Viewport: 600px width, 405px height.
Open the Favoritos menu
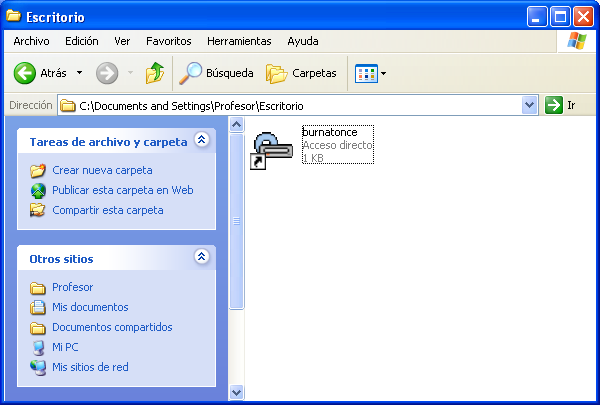168,41
